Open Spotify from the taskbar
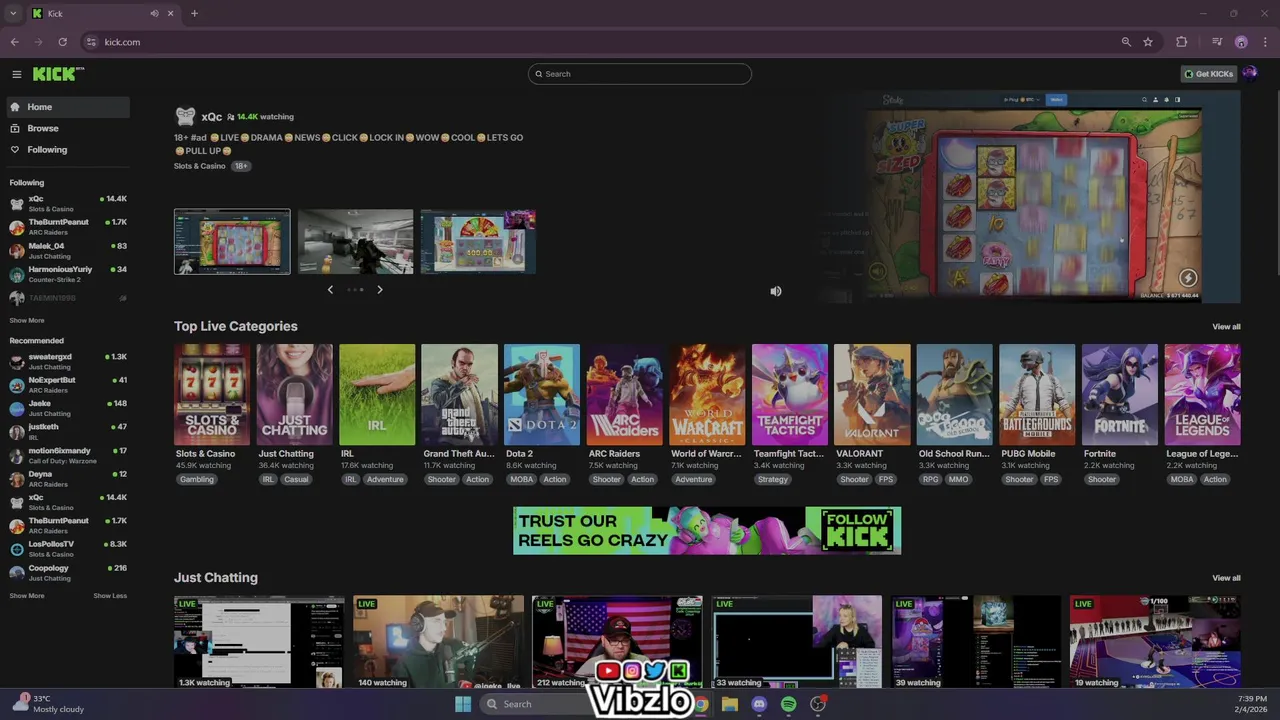This screenshot has width=1280, height=720. [x=788, y=704]
